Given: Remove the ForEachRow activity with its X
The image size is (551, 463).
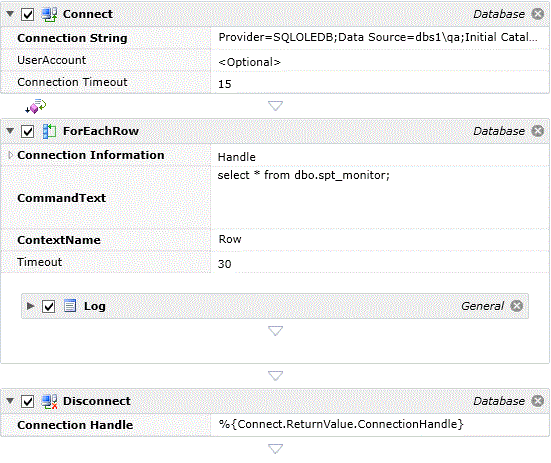Looking at the screenshot, I should pos(538,131).
